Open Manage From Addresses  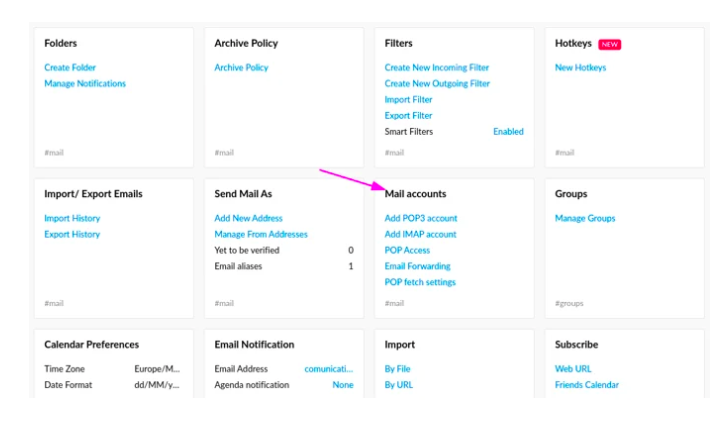[x=261, y=234]
